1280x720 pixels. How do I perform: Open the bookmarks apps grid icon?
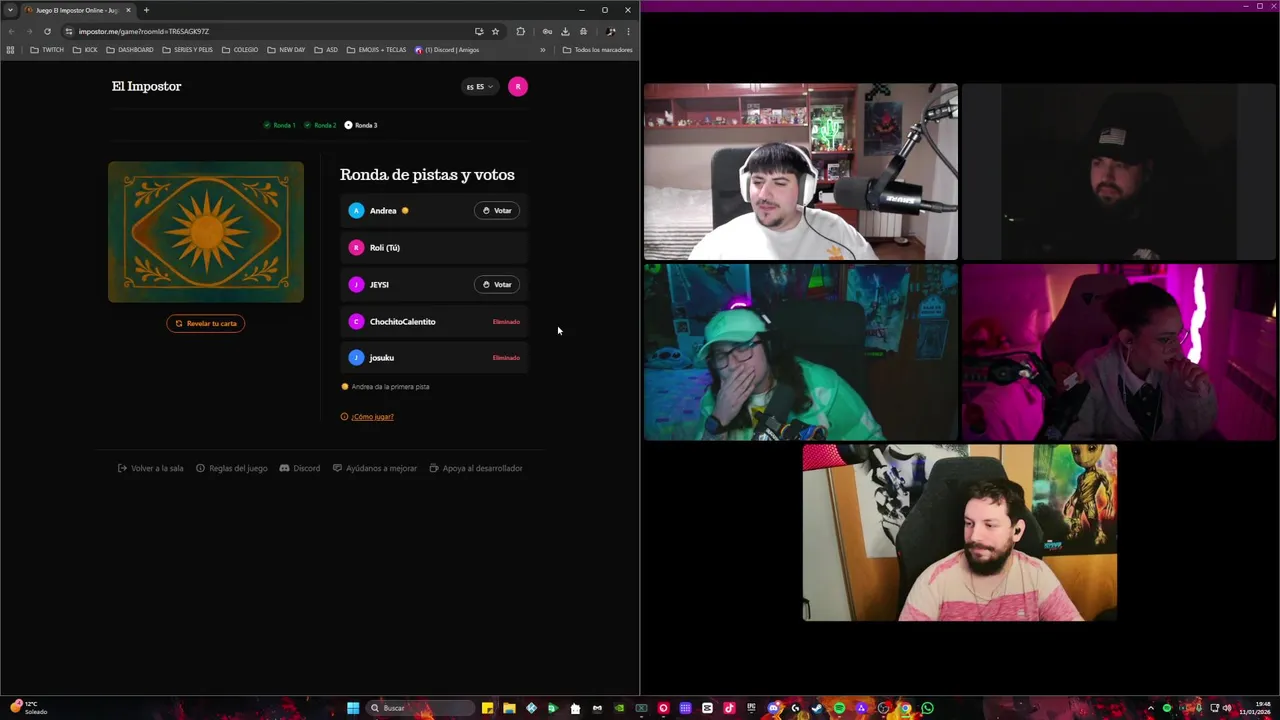click(x=10, y=50)
